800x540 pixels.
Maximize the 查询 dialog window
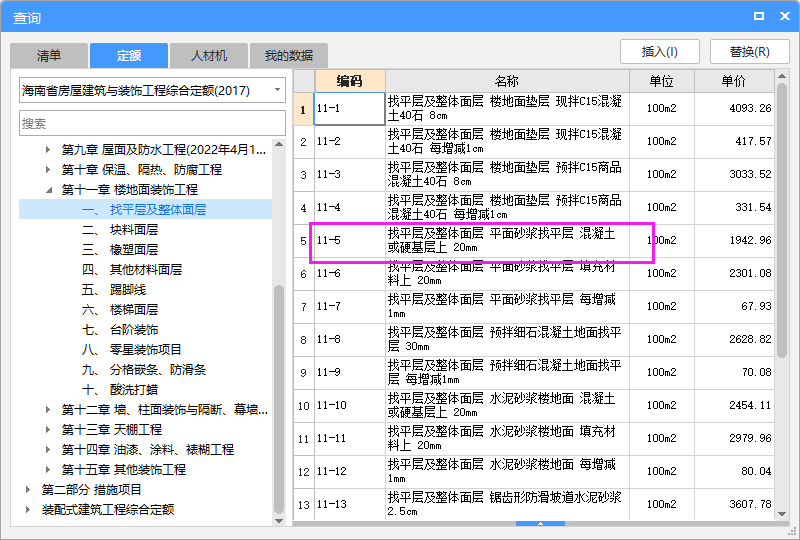point(759,17)
